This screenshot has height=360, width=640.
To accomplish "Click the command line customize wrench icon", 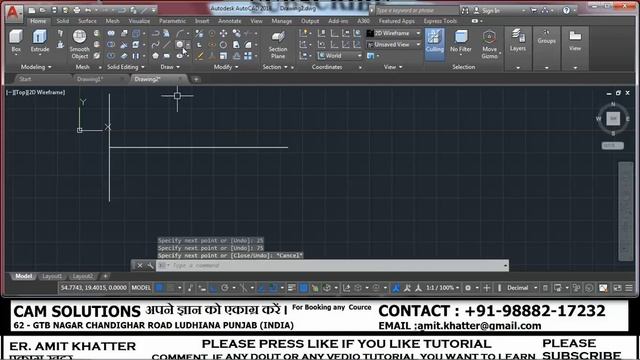I will coord(150,266).
